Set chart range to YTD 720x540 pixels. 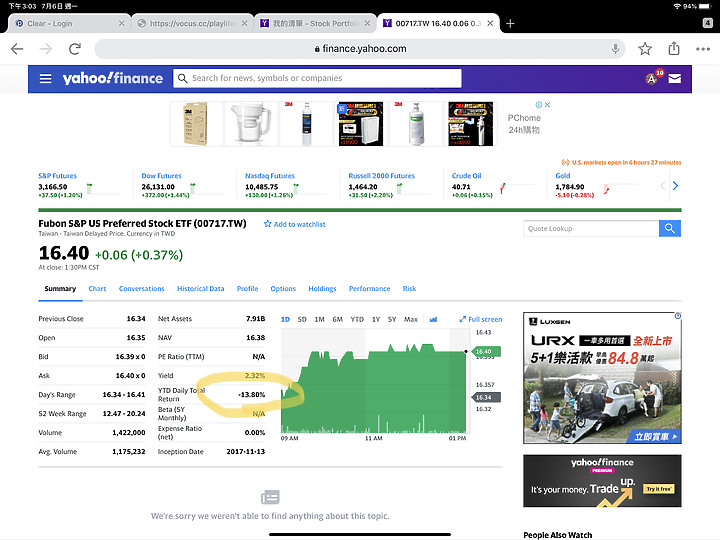pos(357,319)
